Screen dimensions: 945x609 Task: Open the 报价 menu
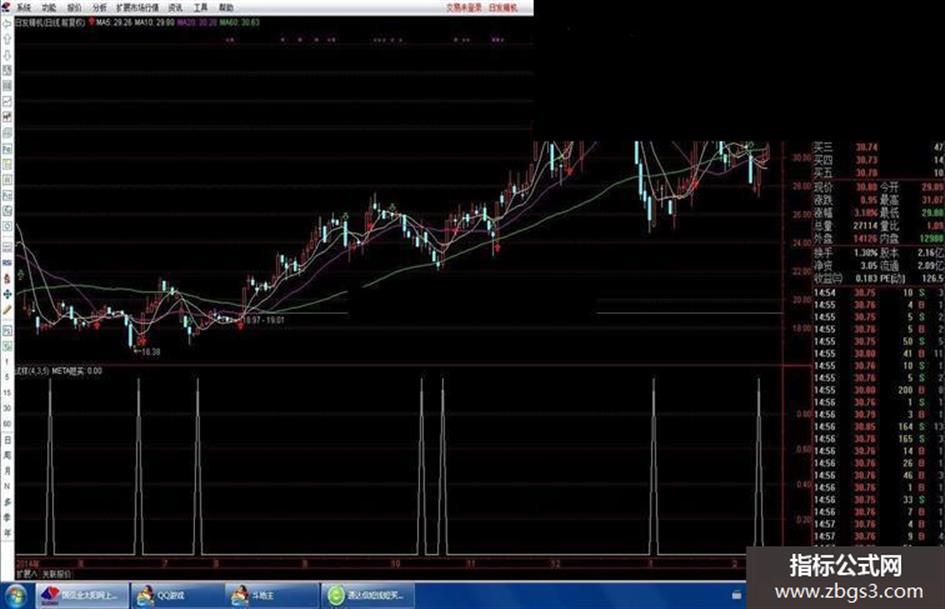[x=74, y=8]
